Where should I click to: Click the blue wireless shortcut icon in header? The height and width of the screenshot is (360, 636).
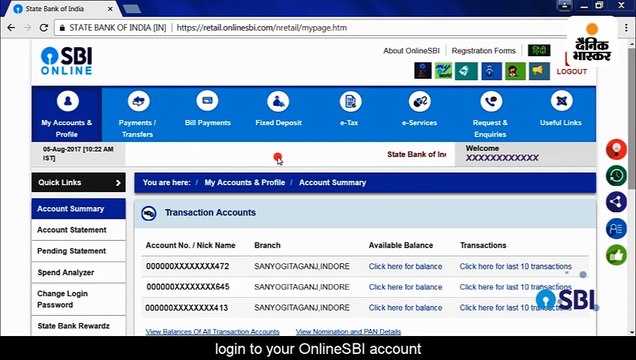coord(491,71)
